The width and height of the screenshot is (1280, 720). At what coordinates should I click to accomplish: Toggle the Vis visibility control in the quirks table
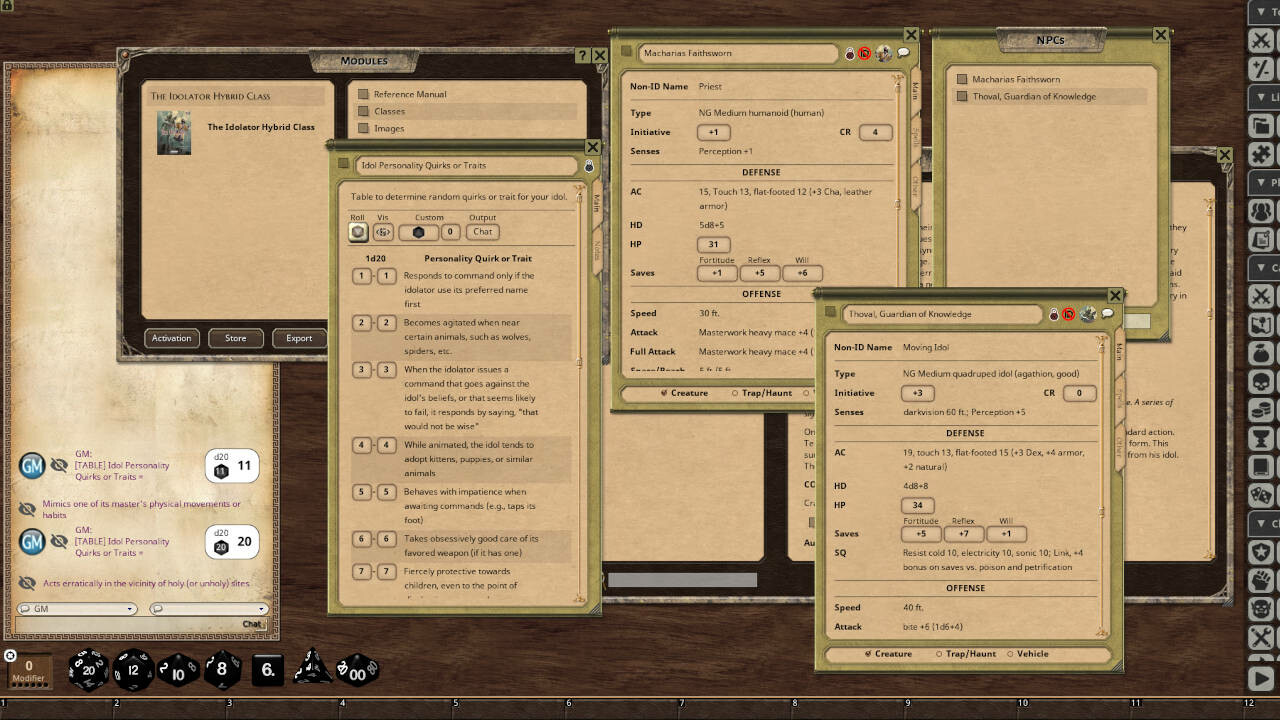tap(382, 231)
